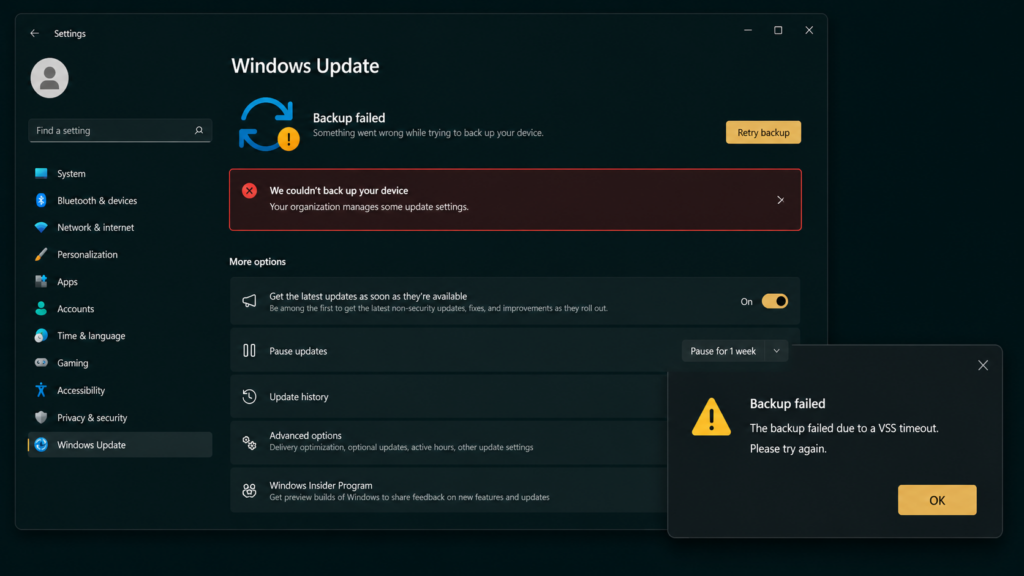1024x576 pixels.
Task: Expand pause duration with chevron arrow
Action: coord(776,351)
